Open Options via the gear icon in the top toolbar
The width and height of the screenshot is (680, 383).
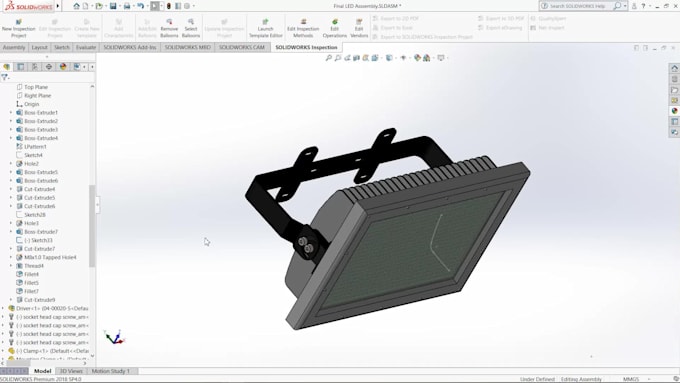(187, 6)
